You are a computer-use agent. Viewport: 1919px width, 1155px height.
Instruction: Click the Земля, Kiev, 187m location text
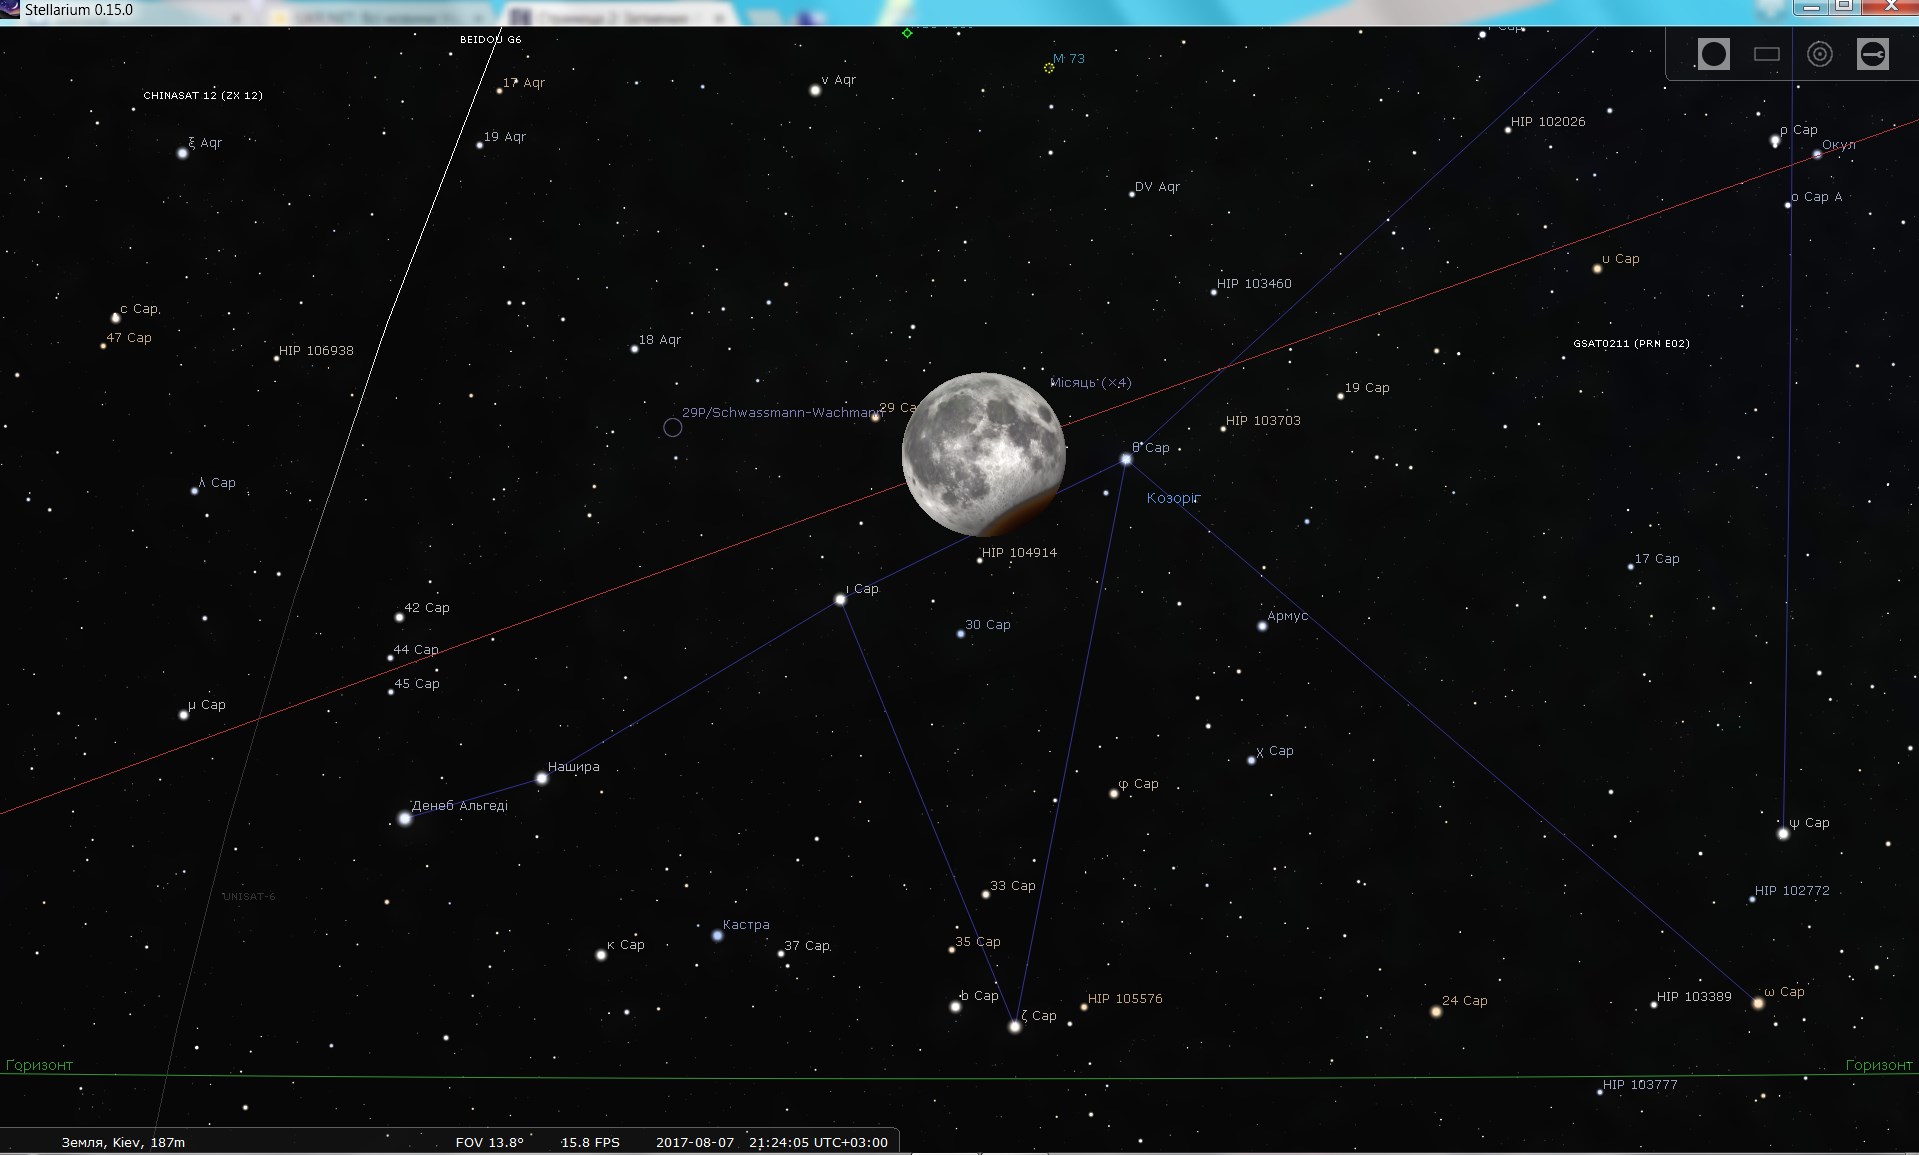pyautogui.click(x=123, y=1142)
